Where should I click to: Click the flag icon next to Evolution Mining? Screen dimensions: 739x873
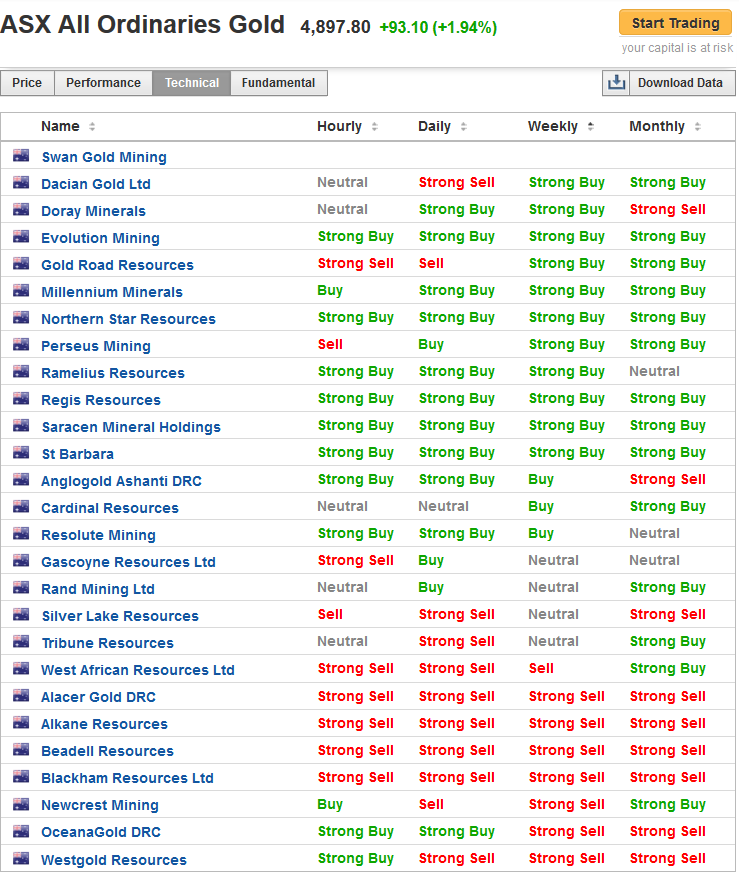pos(21,236)
